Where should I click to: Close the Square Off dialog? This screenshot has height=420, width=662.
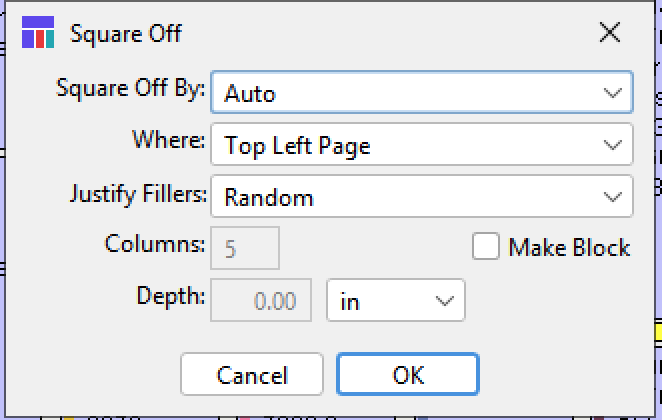click(x=610, y=33)
